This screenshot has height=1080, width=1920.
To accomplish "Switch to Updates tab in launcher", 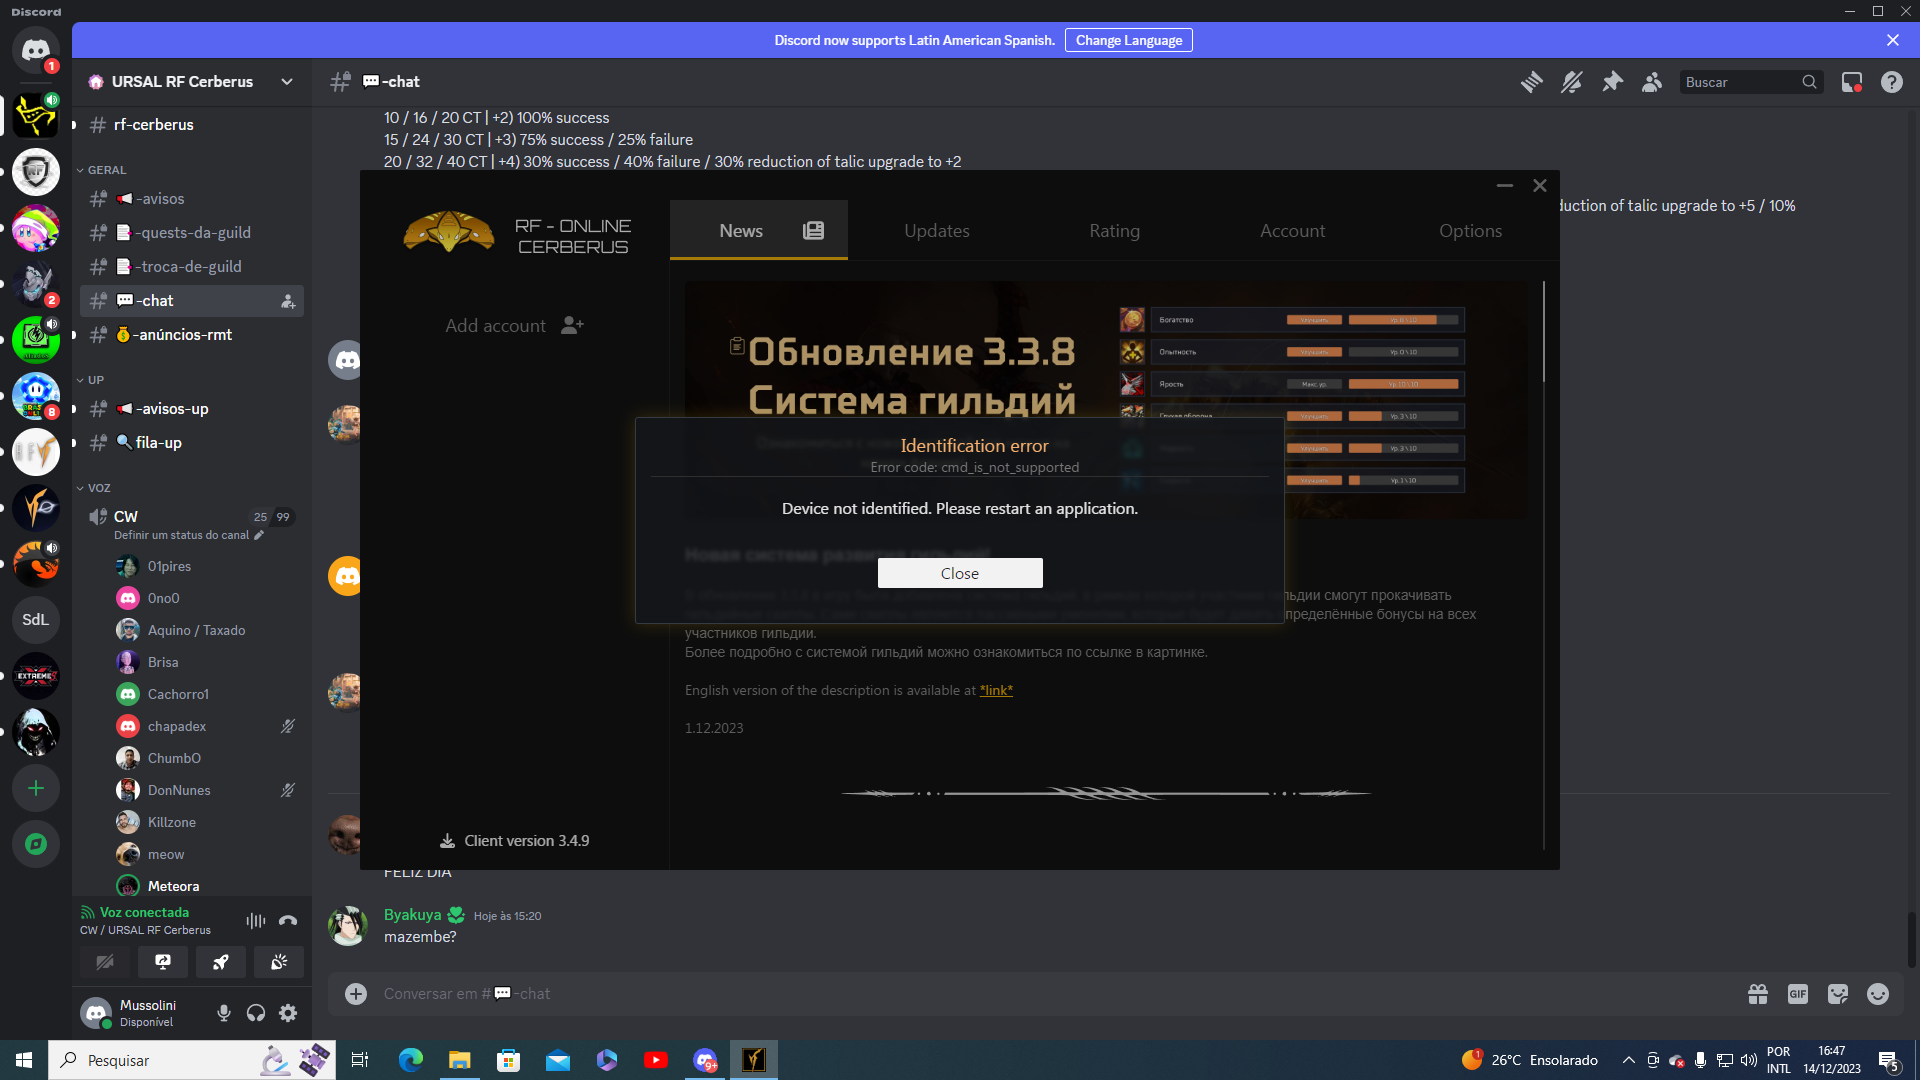I will pyautogui.click(x=937, y=231).
